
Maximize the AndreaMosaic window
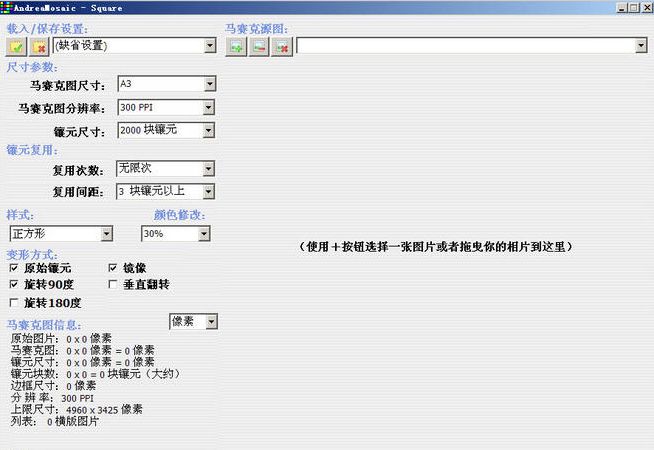(634, 8)
